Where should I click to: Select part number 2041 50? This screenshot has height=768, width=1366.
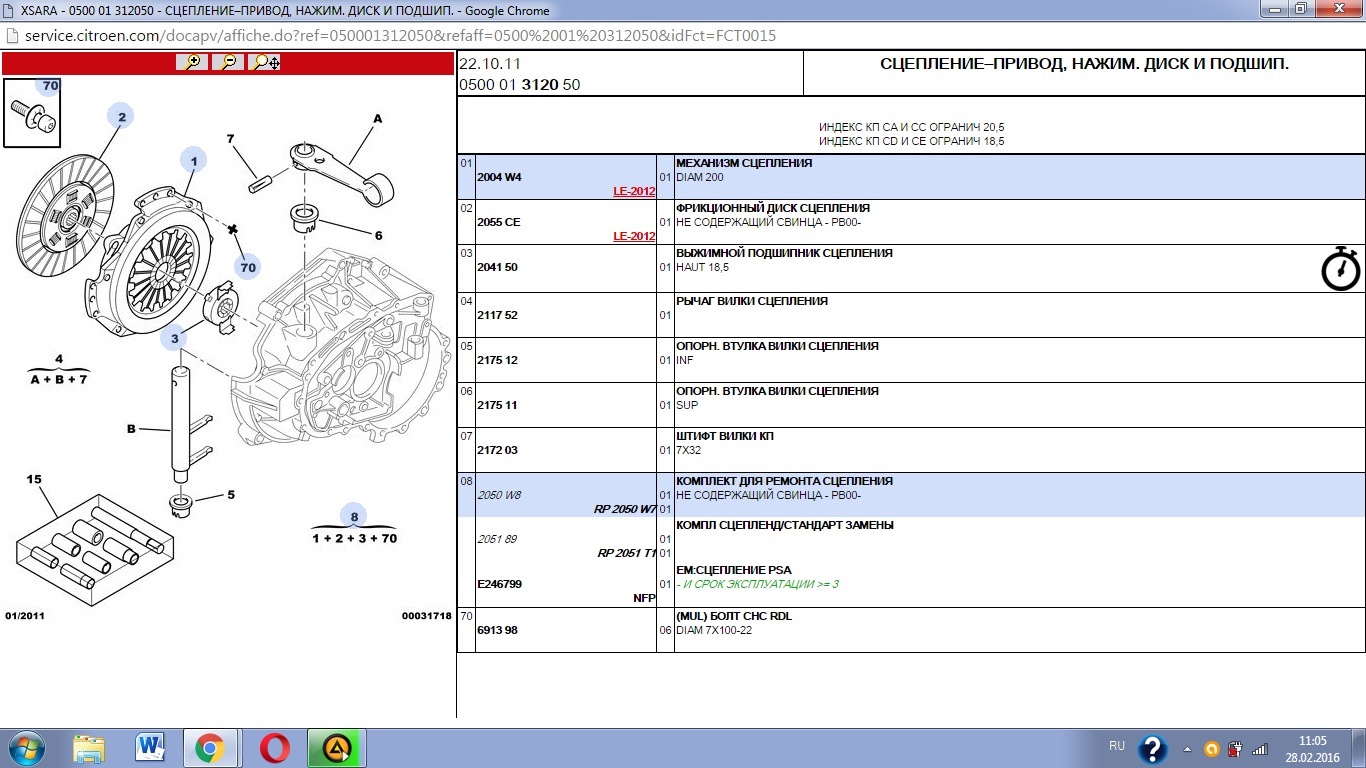pos(497,267)
